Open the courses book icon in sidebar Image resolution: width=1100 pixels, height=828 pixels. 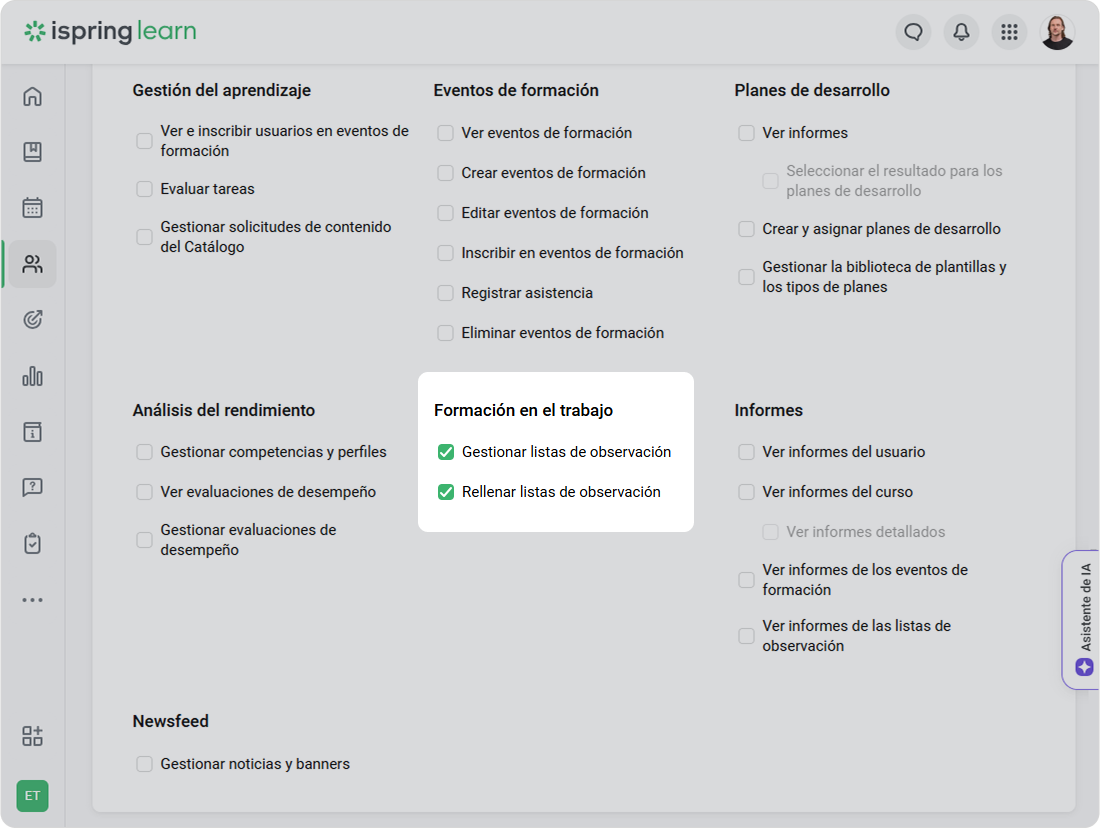[32, 152]
